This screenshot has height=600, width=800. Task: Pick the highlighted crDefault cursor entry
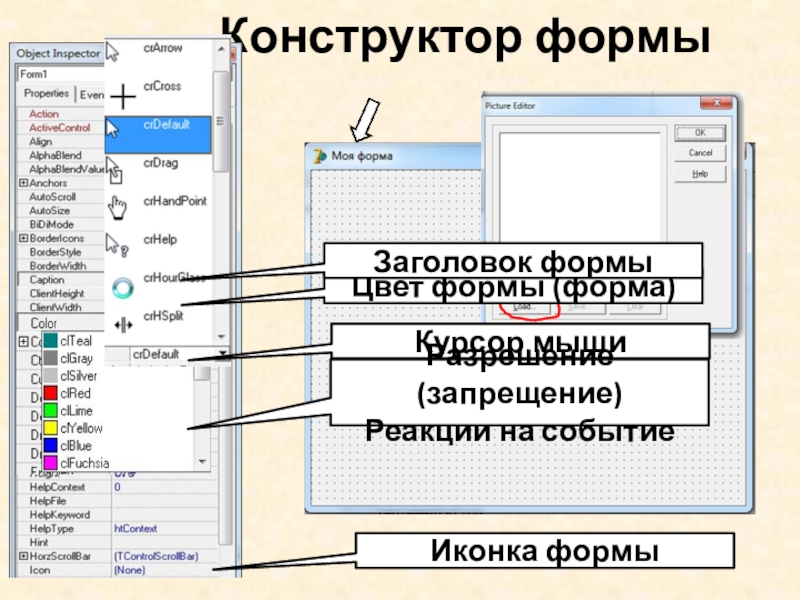click(x=158, y=134)
